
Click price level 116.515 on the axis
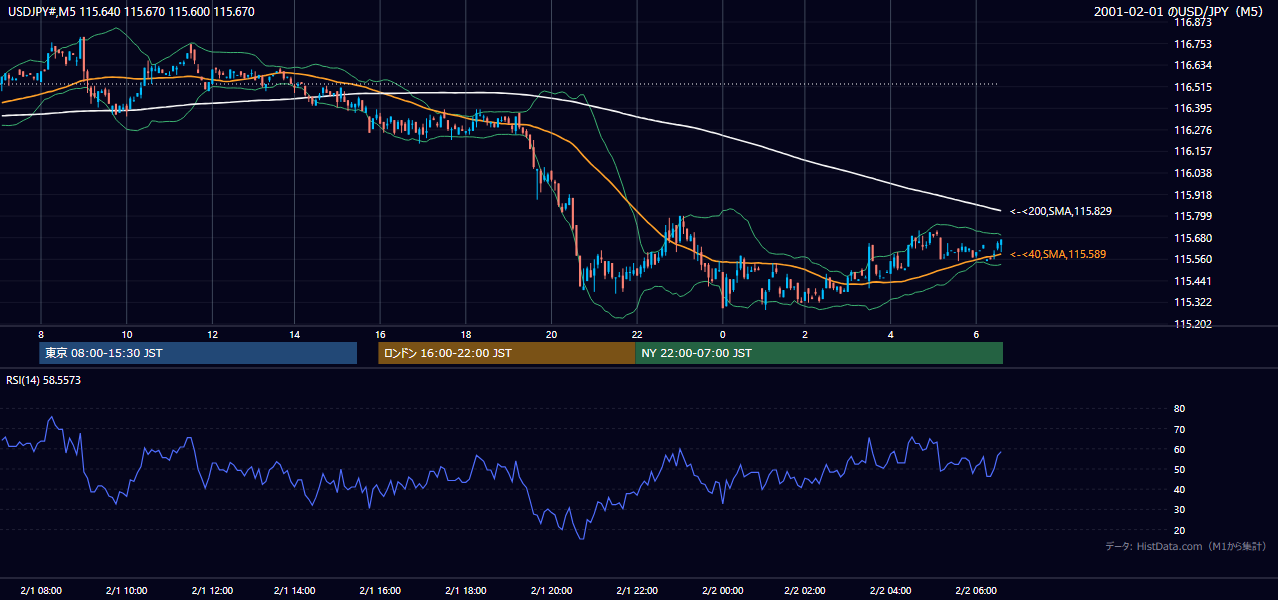[1192, 87]
